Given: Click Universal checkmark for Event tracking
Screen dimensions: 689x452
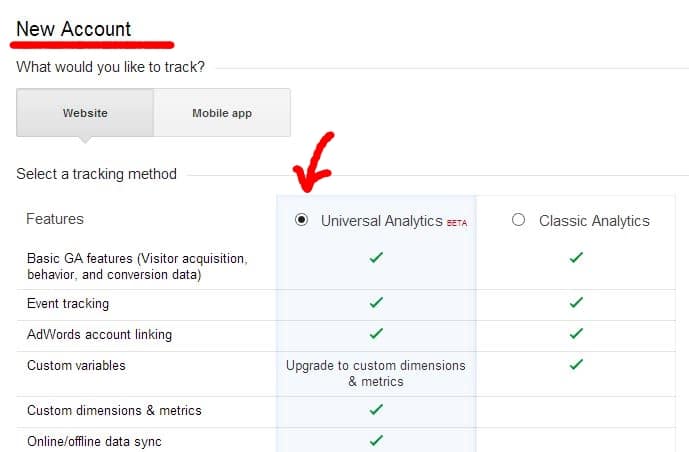Looking at the screenshot, I should click(x=376, y=302).
